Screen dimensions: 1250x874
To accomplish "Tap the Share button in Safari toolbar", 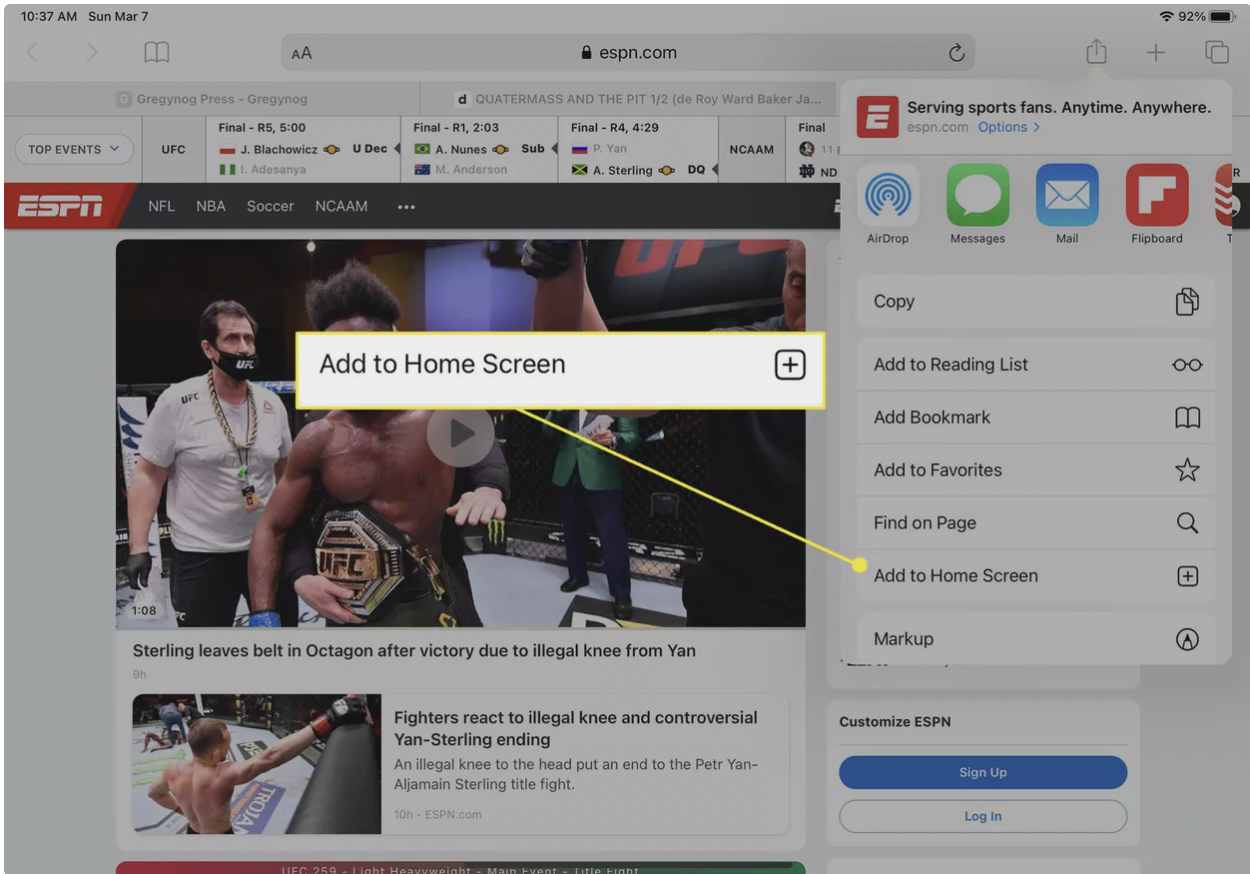I will 1096,52.
